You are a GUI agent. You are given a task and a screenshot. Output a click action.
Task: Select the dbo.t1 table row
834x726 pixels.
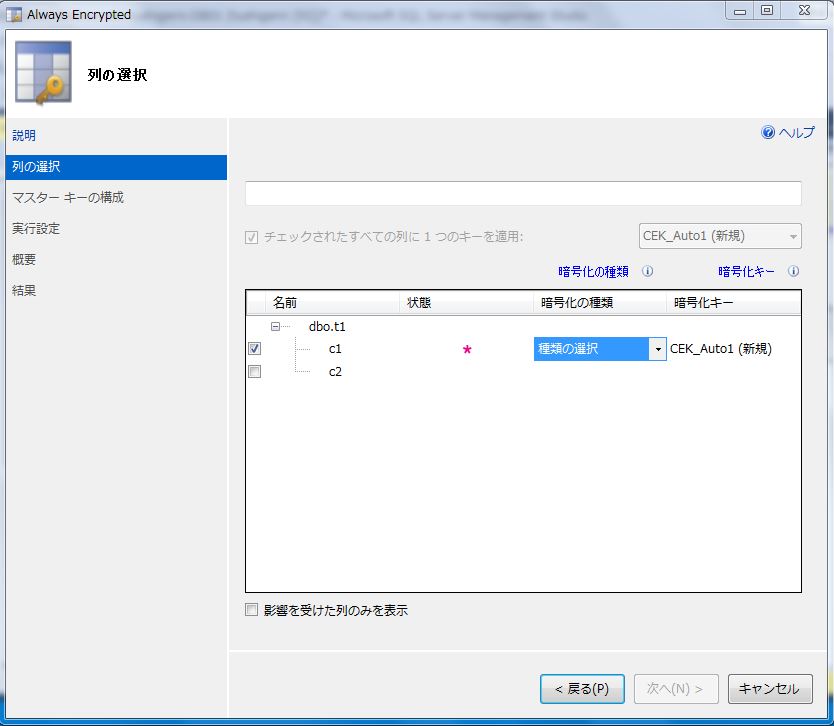pos(327,327)
